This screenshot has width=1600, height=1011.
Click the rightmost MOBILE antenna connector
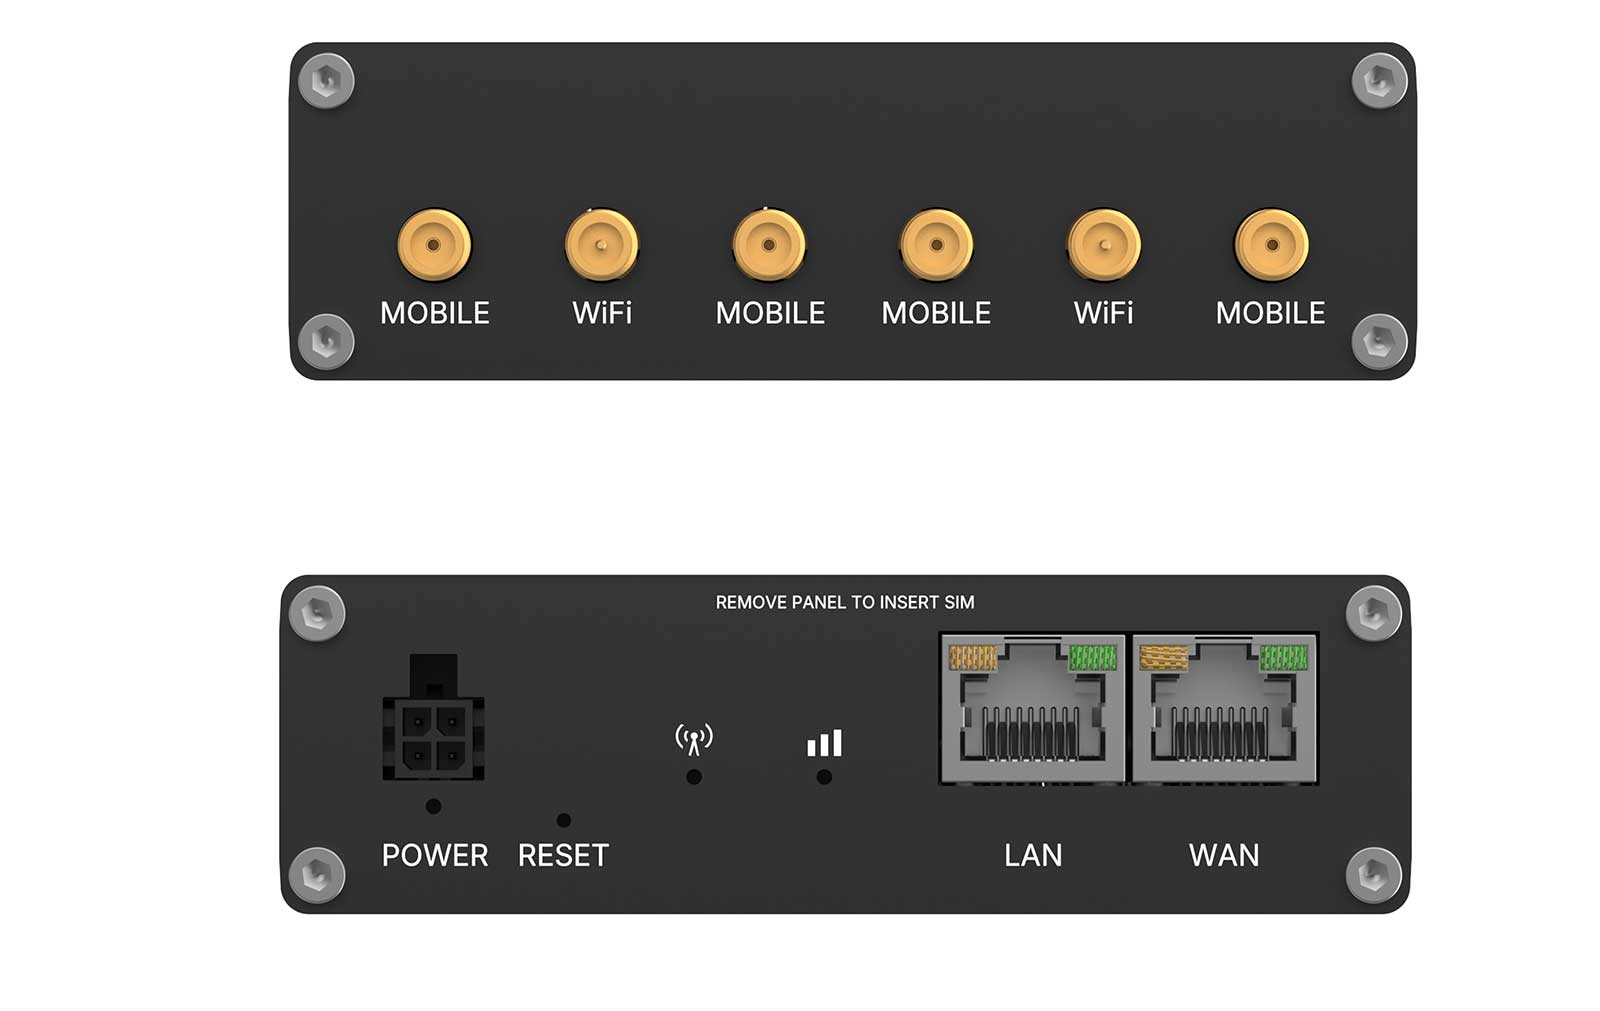[x=1271, y=245]
